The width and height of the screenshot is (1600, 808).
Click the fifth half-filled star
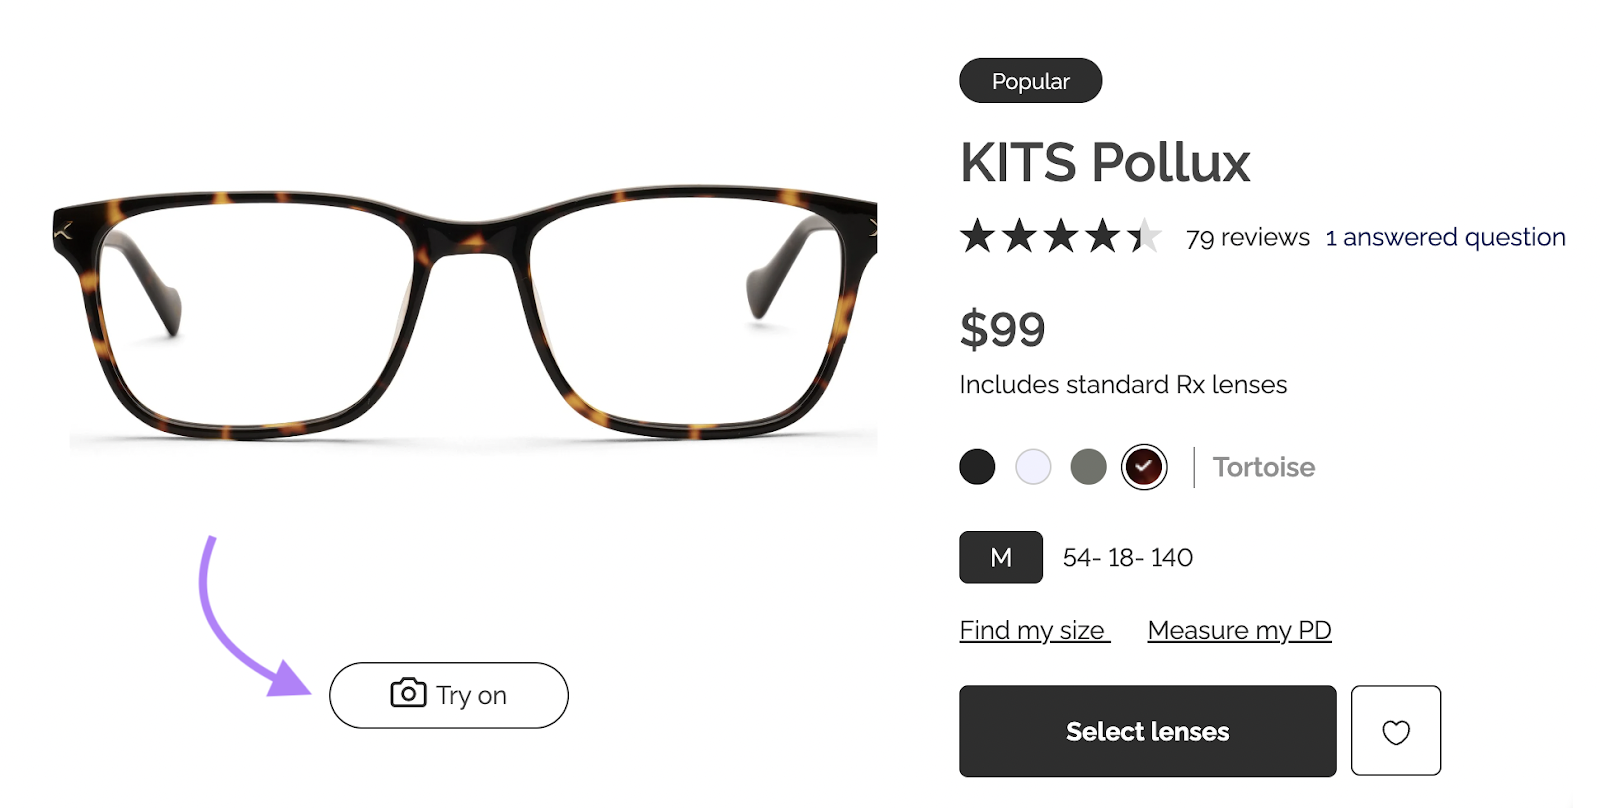[1146, 236]
